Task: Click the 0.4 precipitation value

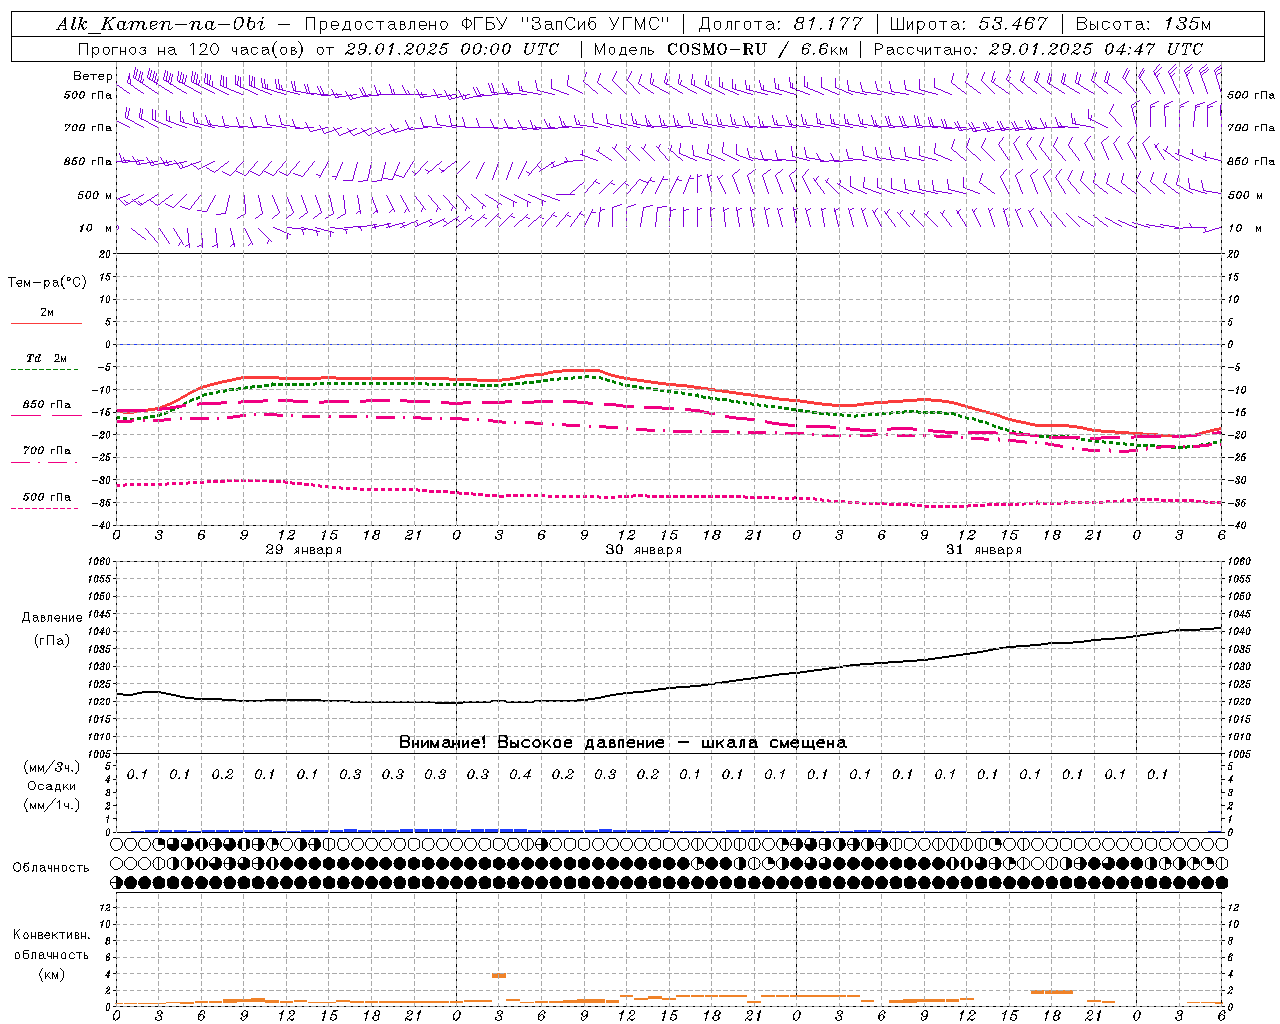Action: pyautogui.click(x=520, y=774)
